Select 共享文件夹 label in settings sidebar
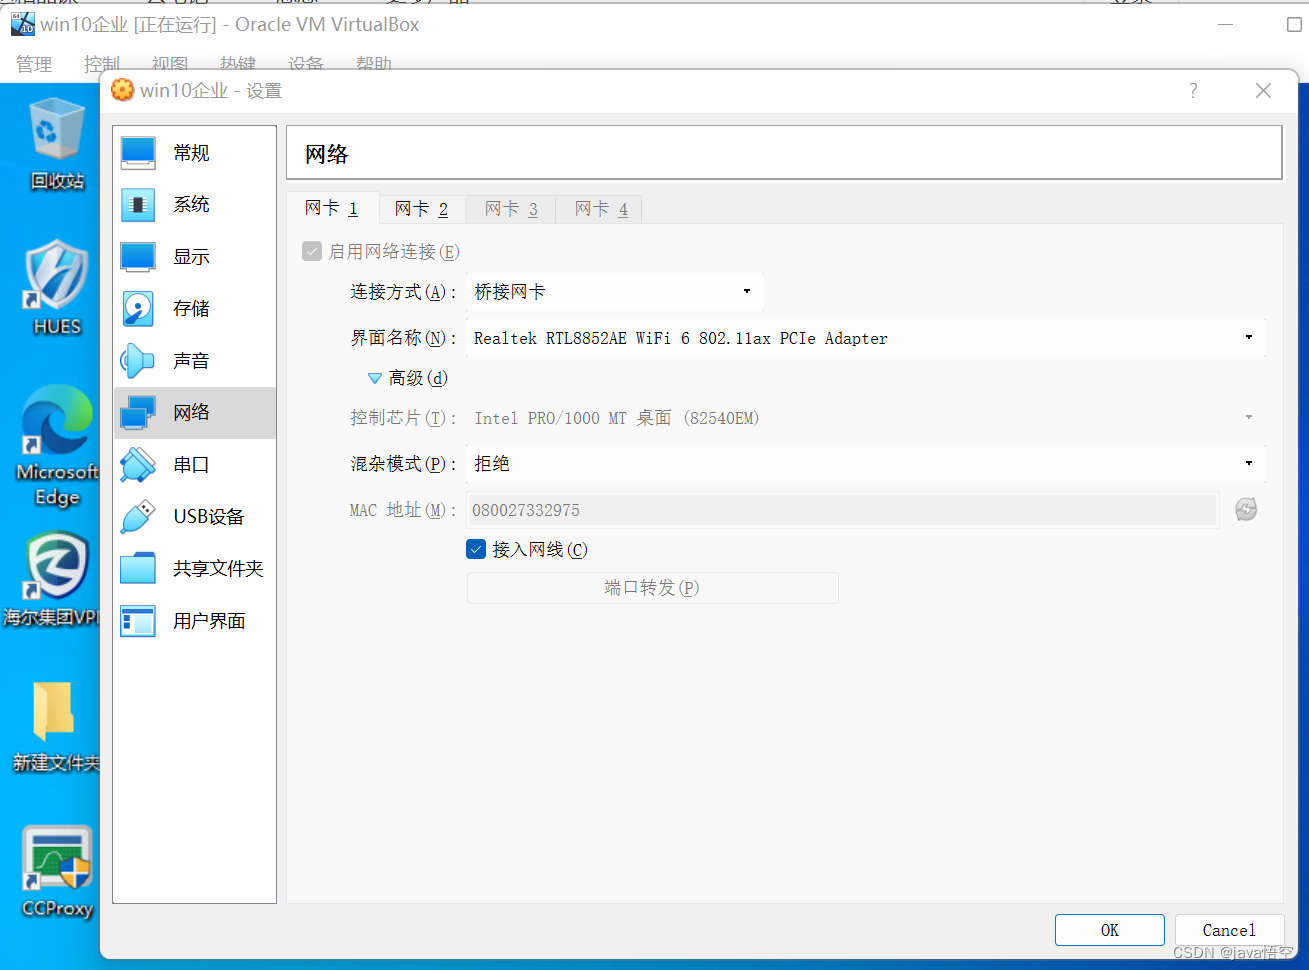The height and width of the screenshot is (970, 1309). [x=218, y=568]
